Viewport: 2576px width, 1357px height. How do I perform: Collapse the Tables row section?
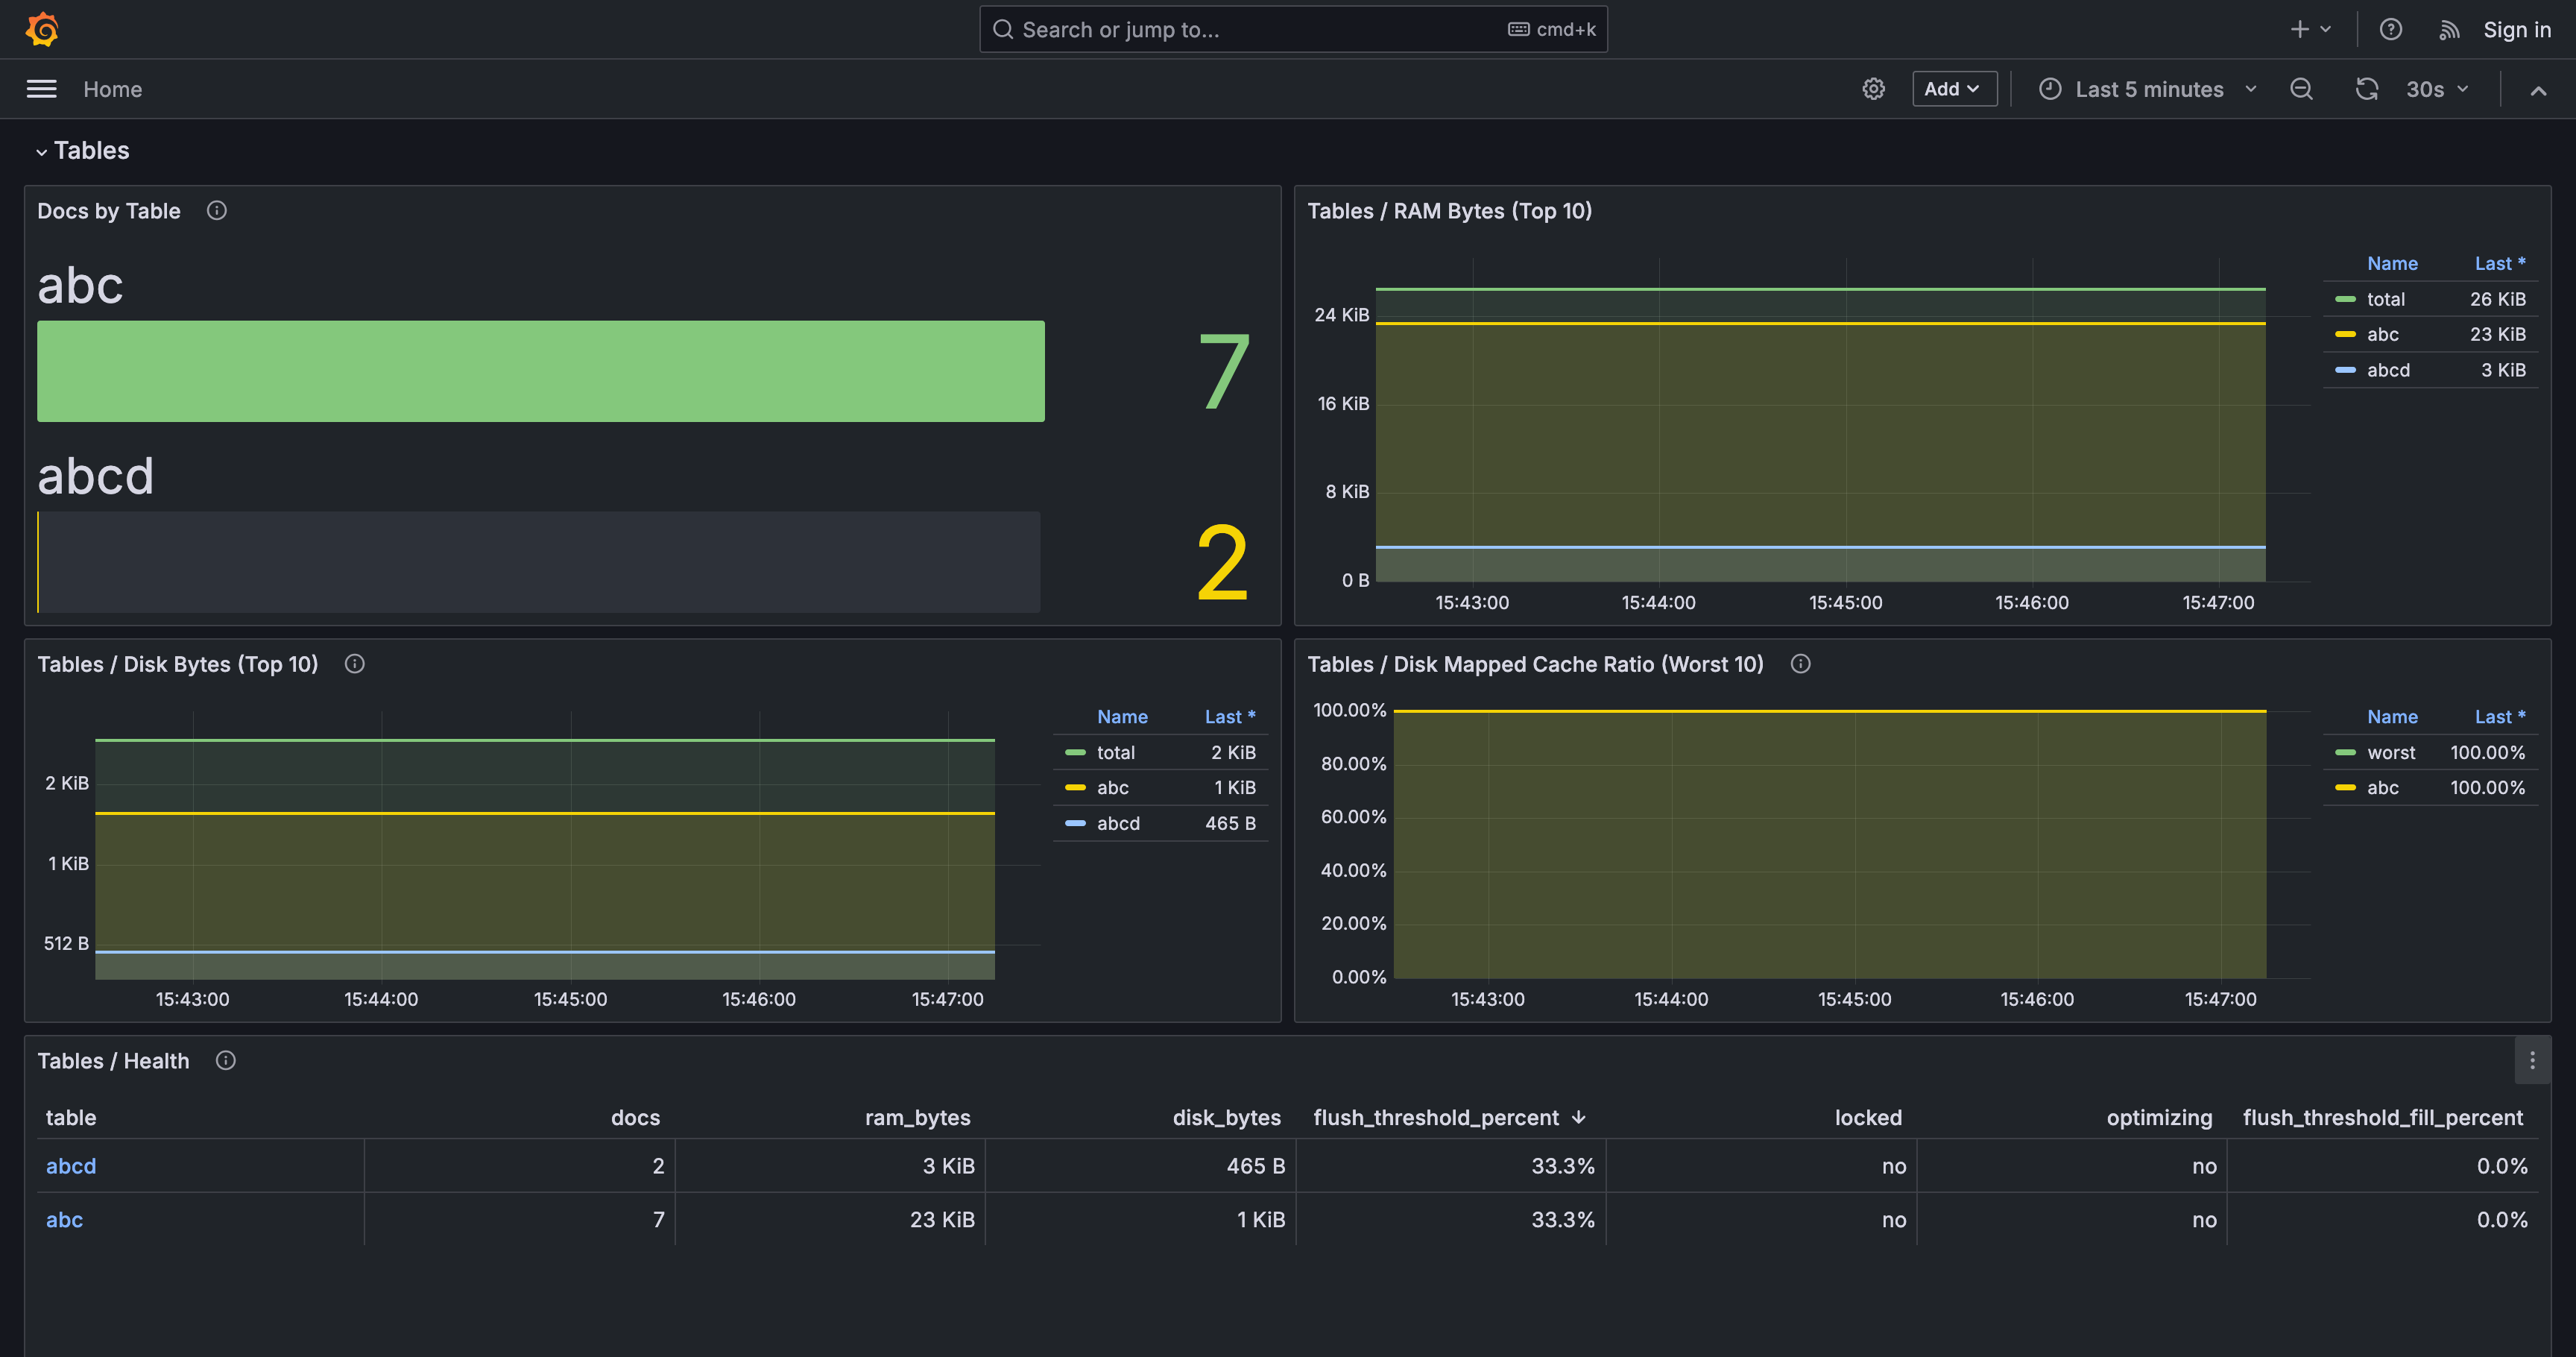41,151
